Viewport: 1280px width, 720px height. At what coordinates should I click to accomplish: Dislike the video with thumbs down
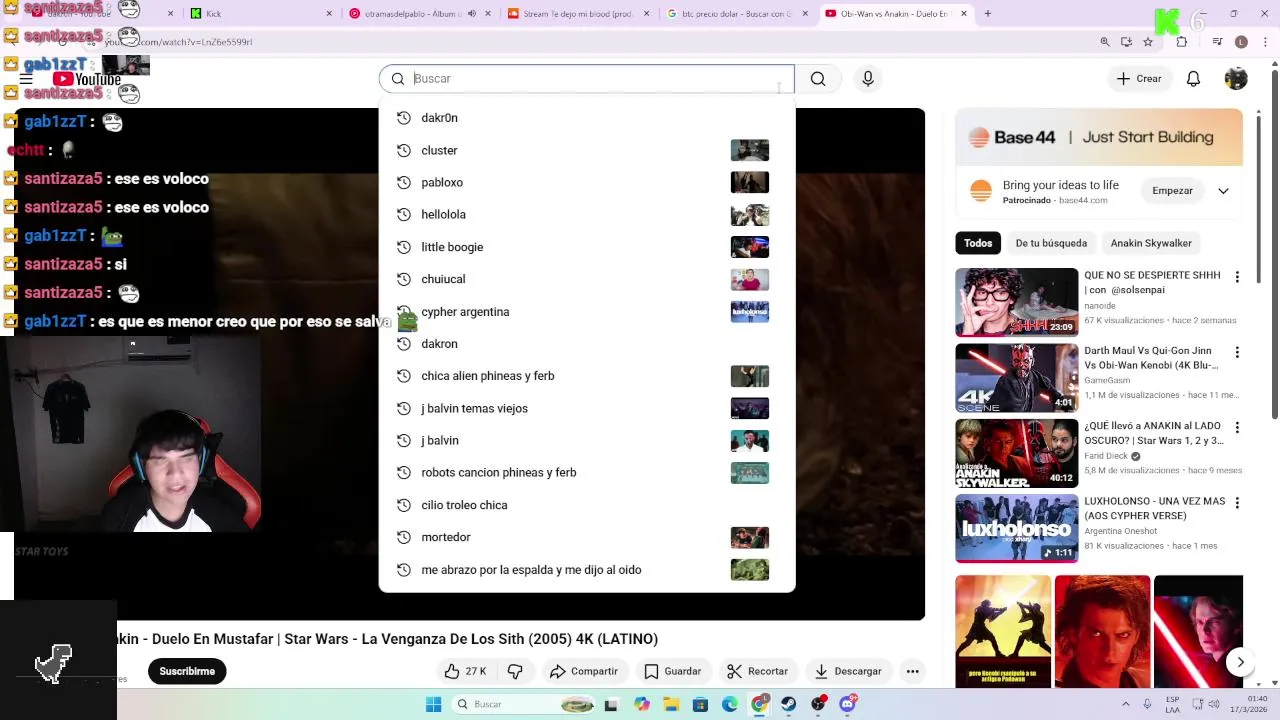point(515,671)
